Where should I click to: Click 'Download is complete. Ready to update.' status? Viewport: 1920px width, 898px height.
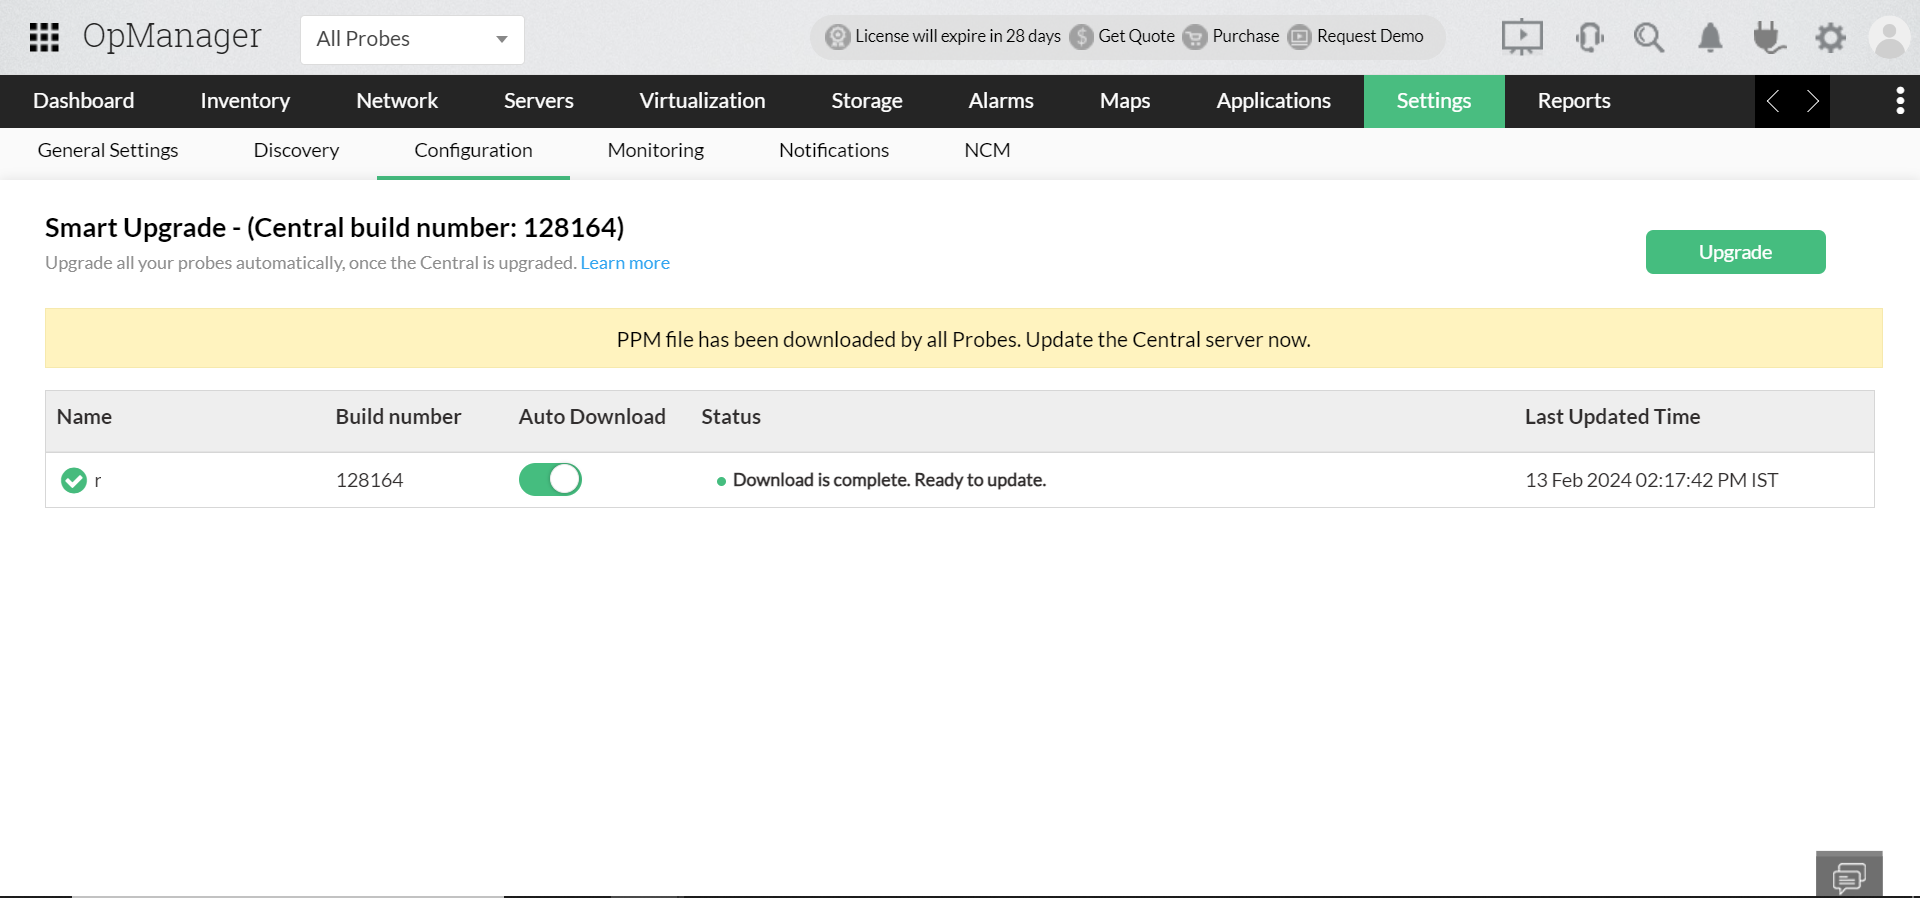889,480
